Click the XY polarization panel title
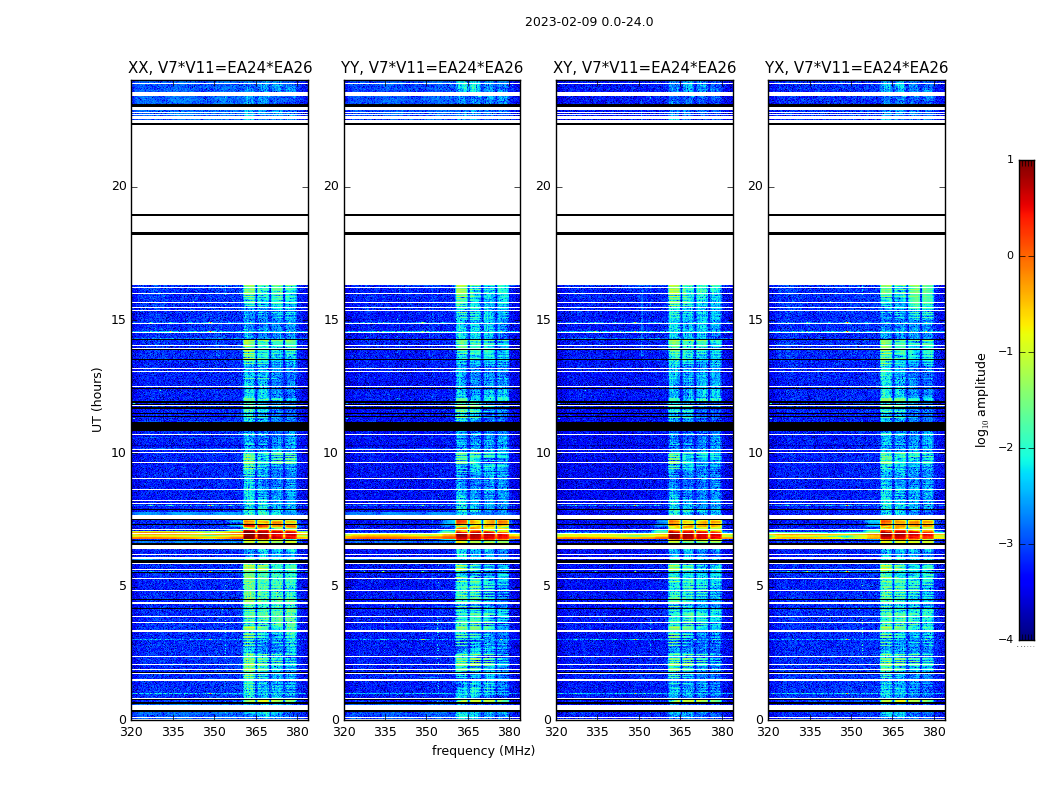 645,68
